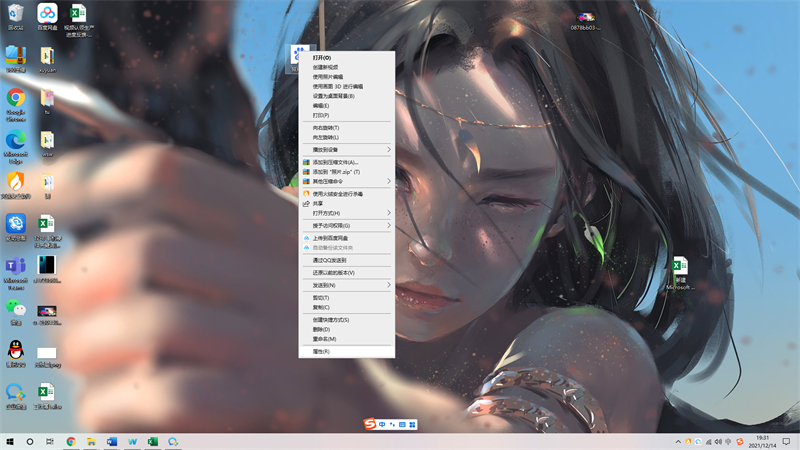Choose 使用照片编辑 in the context menu
800x450 pixels.
pyautogui.click(x=346, y=77)
